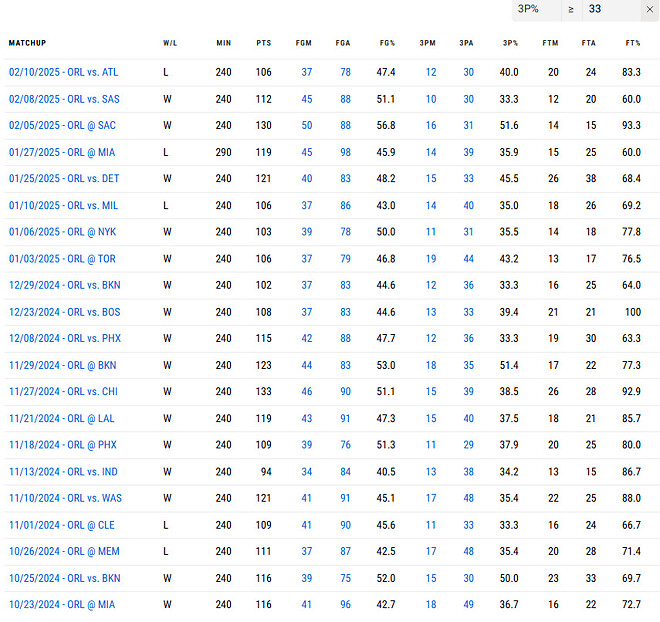This screenshot has width=660, height=622.
Task: Open the 12/23/2024 ORL vs. BOS game
Action: tap(64, 312)
